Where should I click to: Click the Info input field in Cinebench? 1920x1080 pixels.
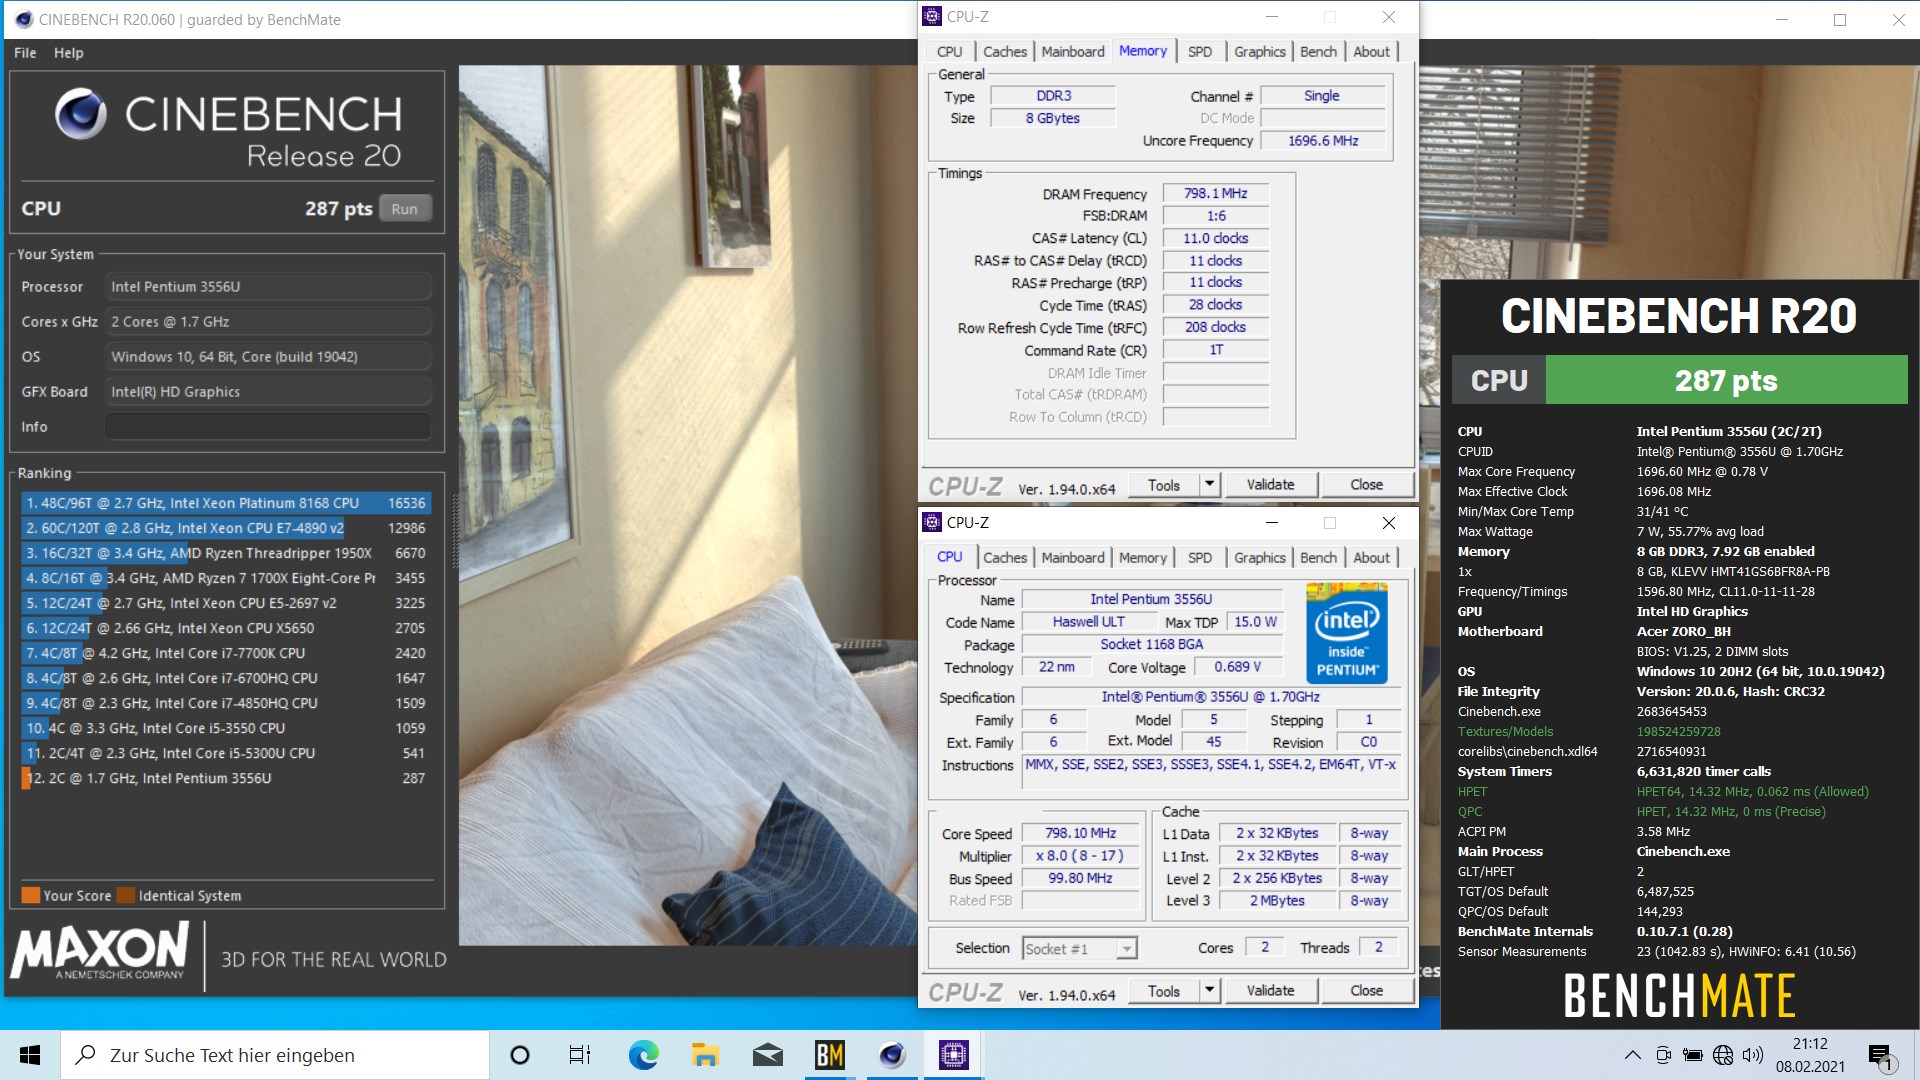pos(268,427)
